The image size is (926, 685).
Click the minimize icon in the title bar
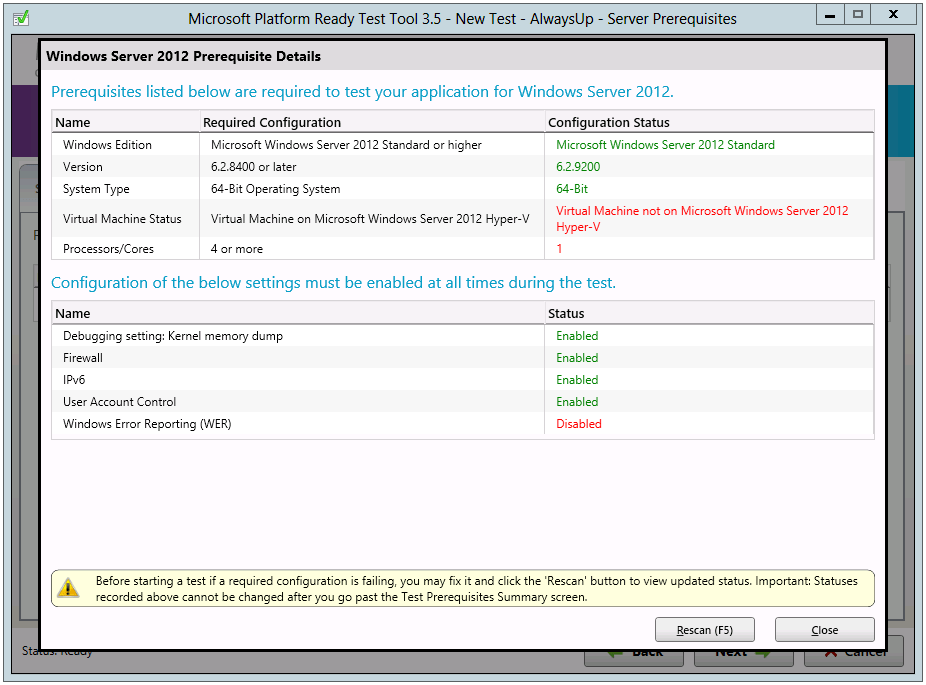[x=829, y=14]
